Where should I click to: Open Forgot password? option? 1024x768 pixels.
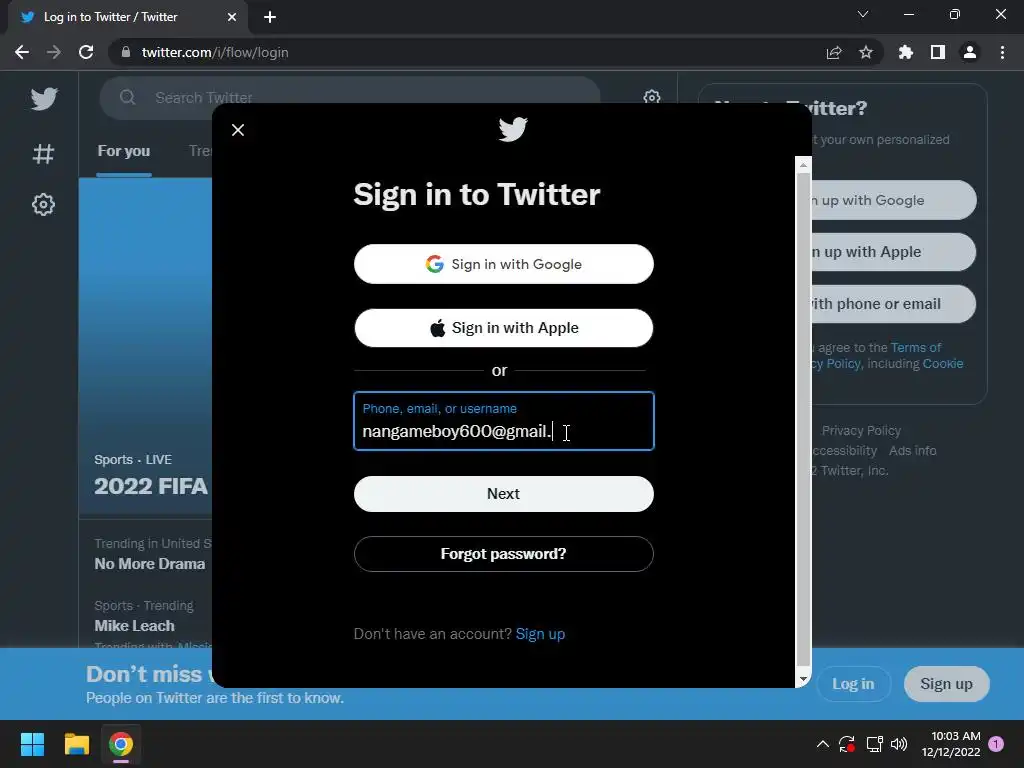tap(504, 554)
